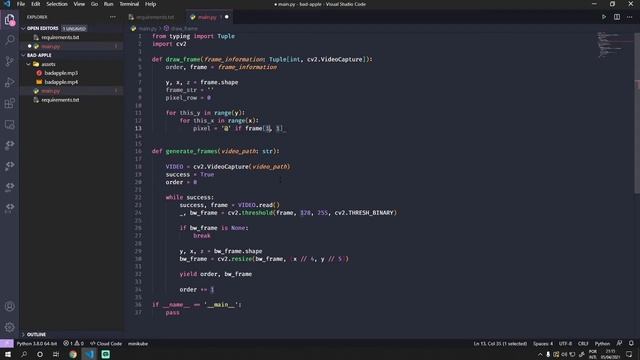The width and height of the screenshot is (640, 360).
Task: Open the Selection menu
Action: (x=57, y=4)
